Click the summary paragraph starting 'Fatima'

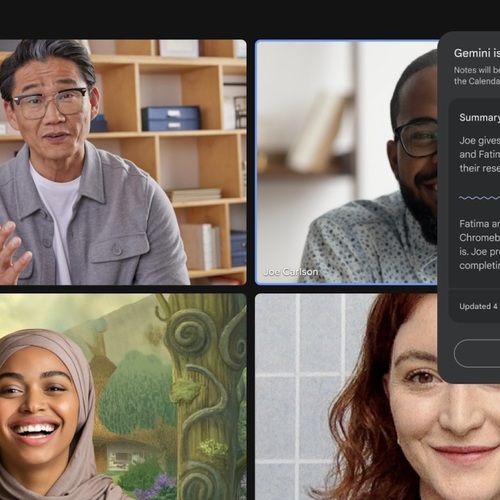click(479, 244)
